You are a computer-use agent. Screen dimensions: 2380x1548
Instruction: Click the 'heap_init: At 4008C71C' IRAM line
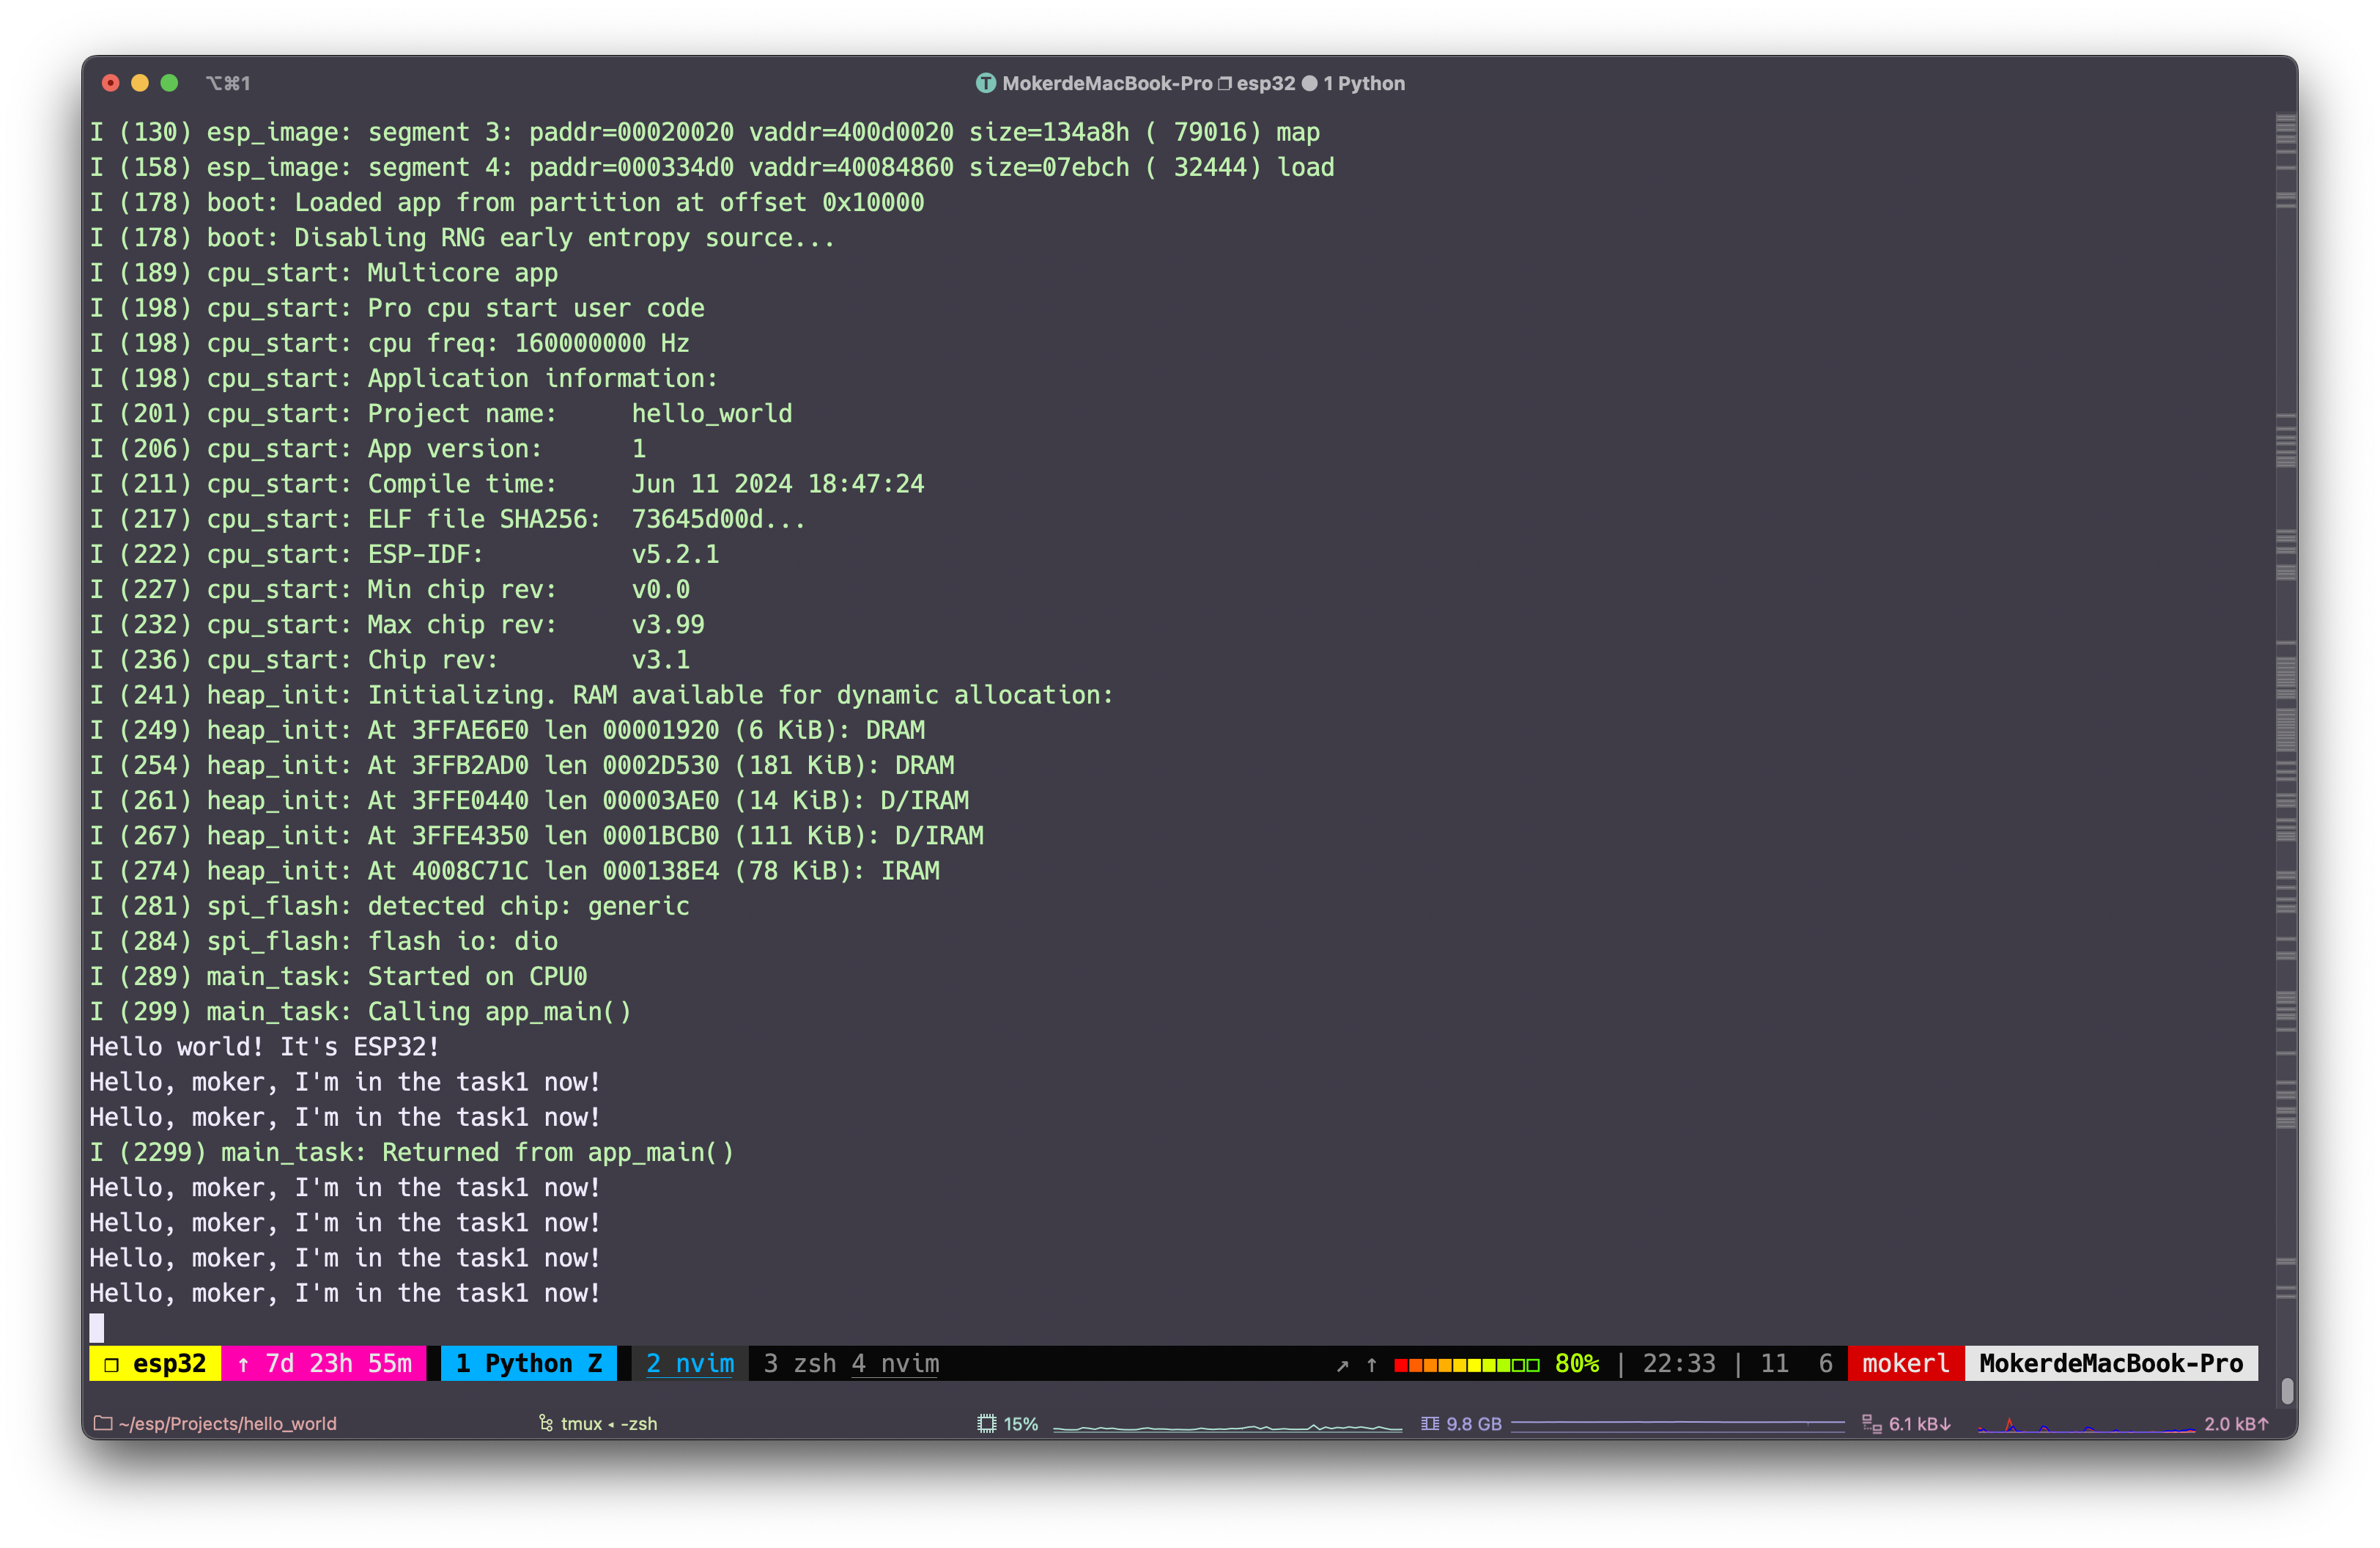pyautogui.click(x=514, y=870)
